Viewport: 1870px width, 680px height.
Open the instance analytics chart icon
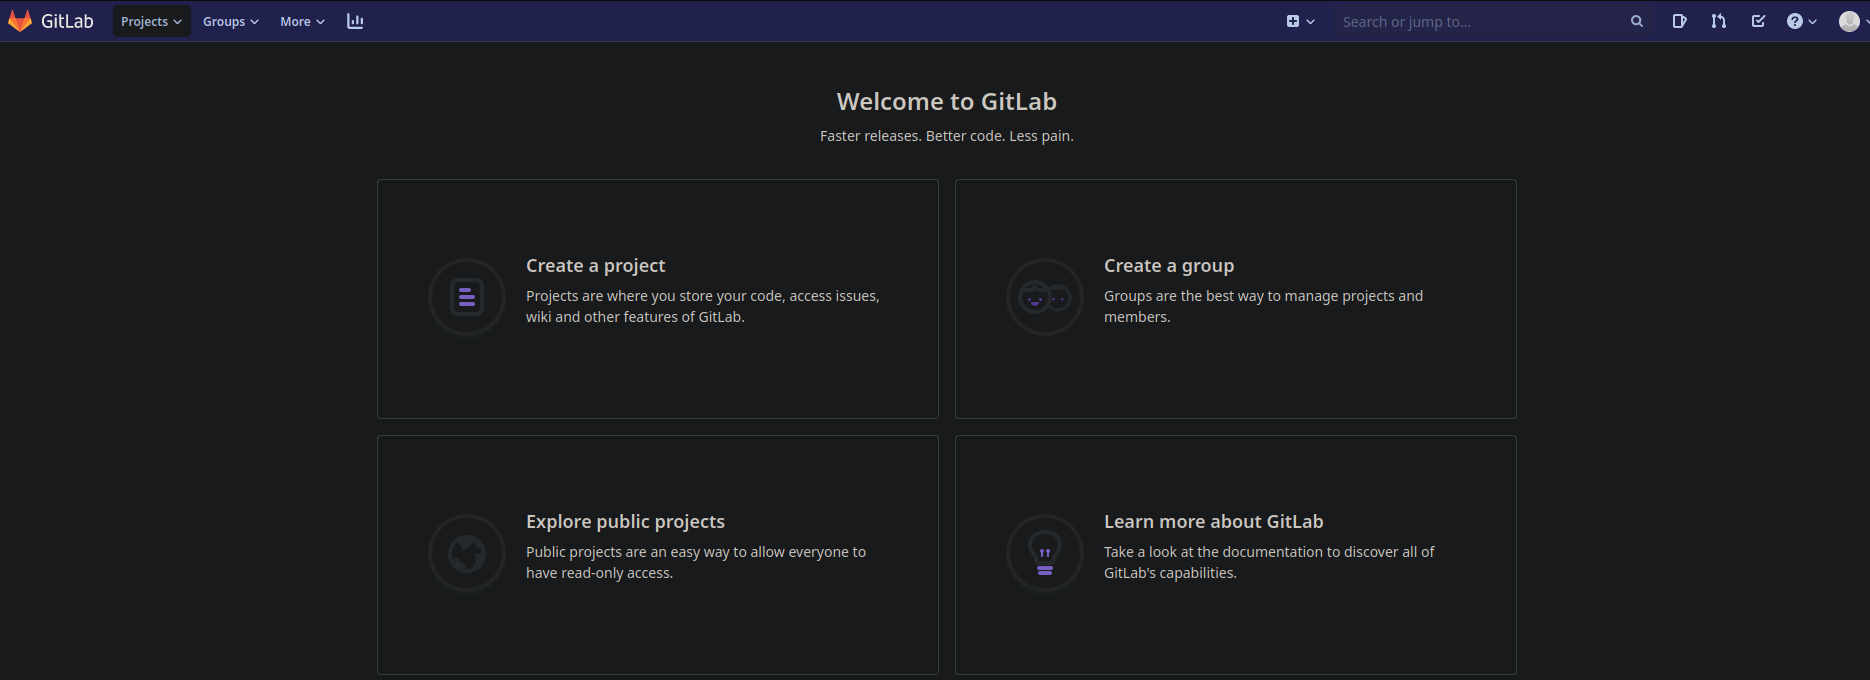pos(355,21)
